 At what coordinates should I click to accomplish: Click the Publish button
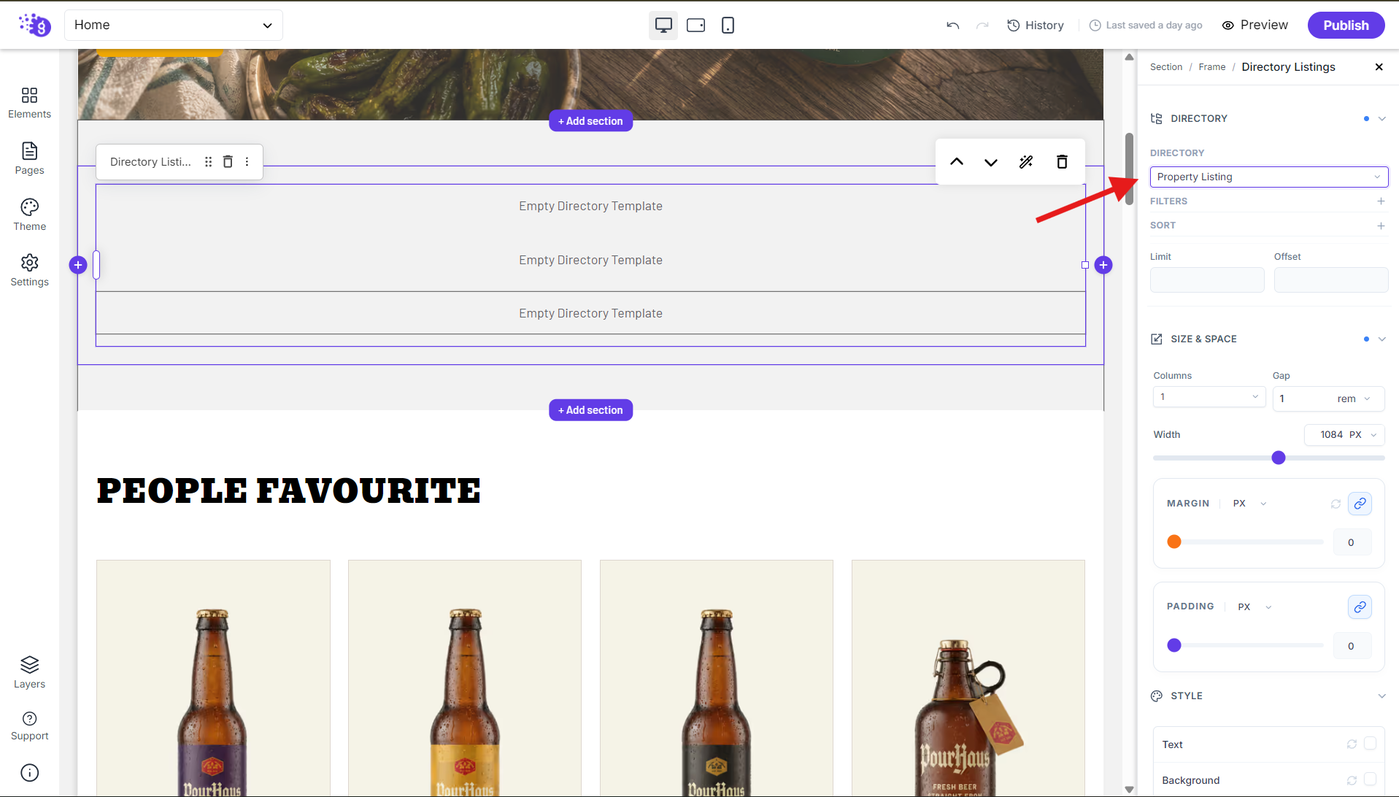pos(1345,25)
